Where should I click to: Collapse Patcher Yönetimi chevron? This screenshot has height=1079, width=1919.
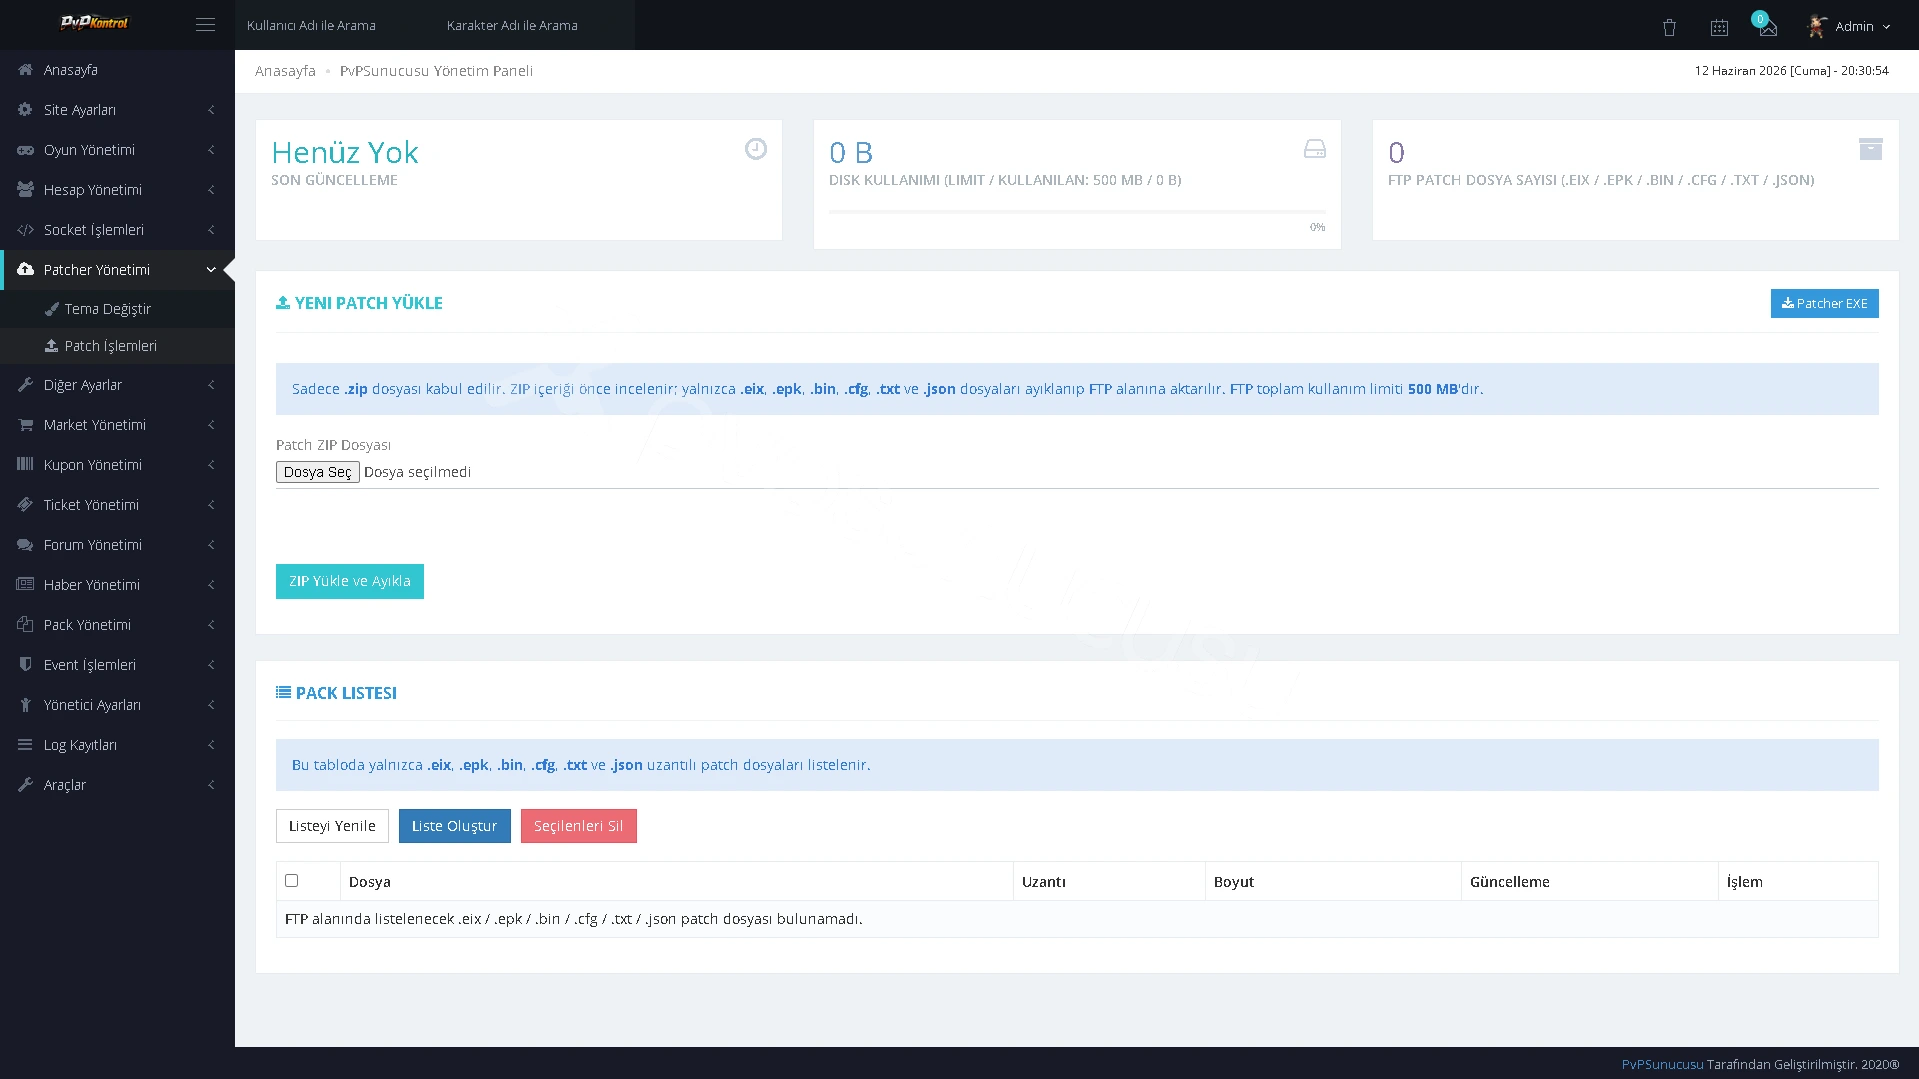pyautogui.click(x=211, y=270)
